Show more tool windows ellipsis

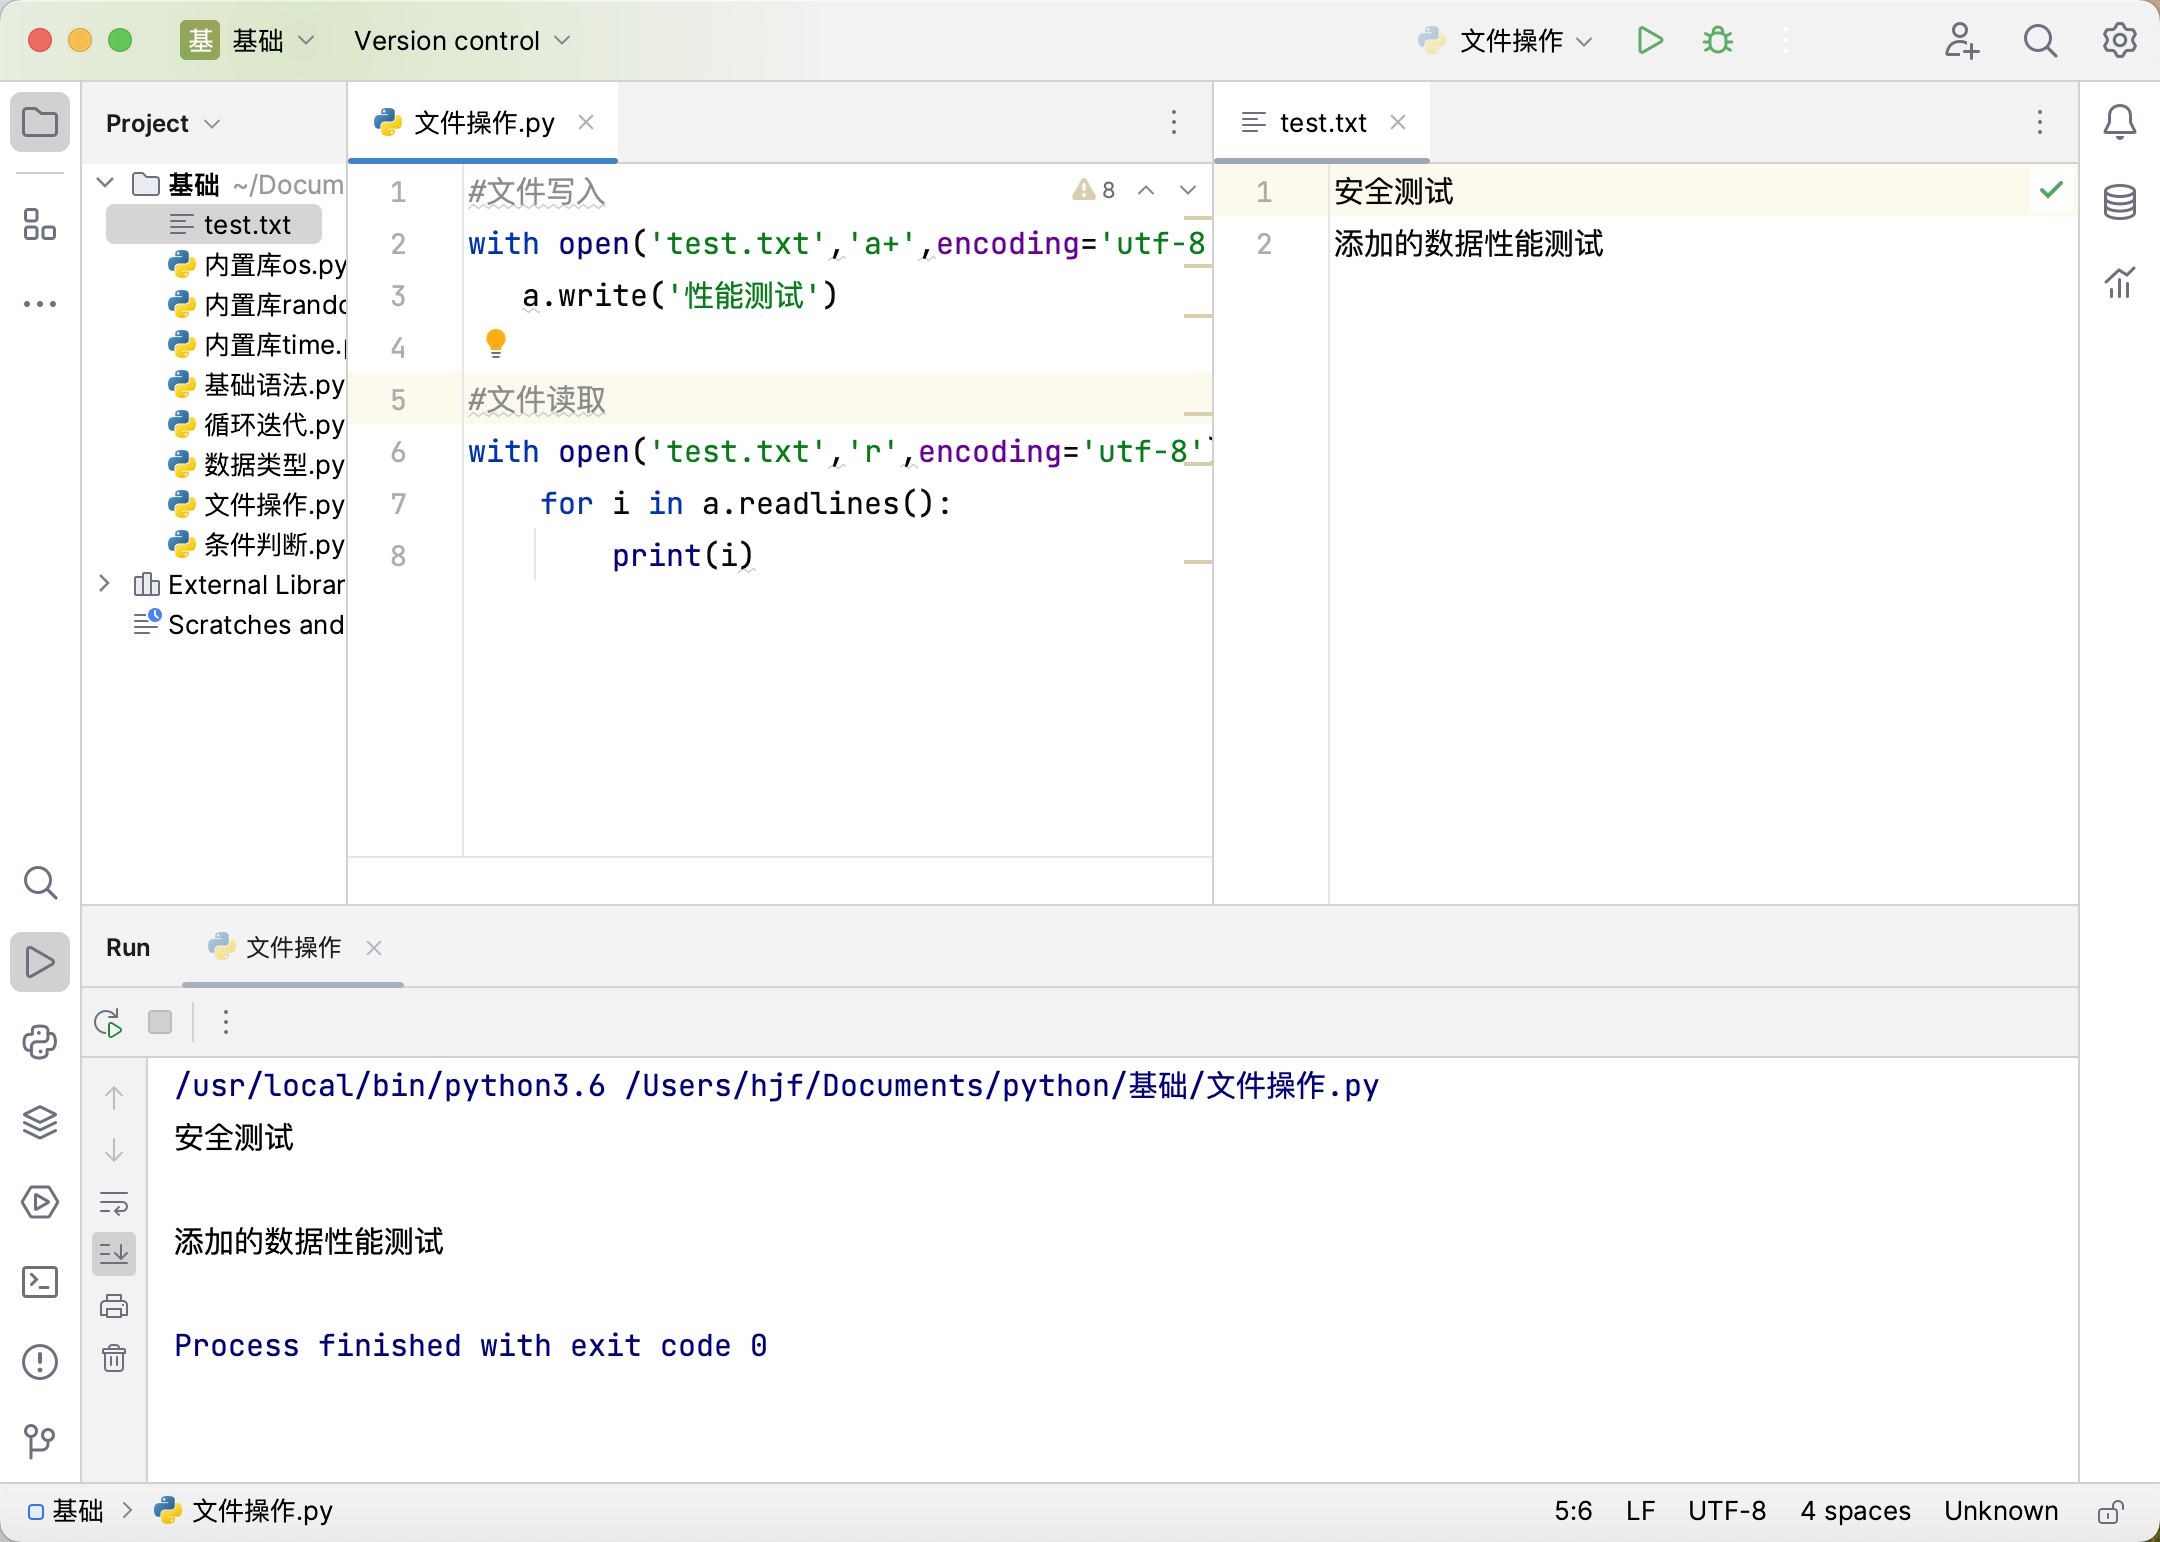coord(40,304)
